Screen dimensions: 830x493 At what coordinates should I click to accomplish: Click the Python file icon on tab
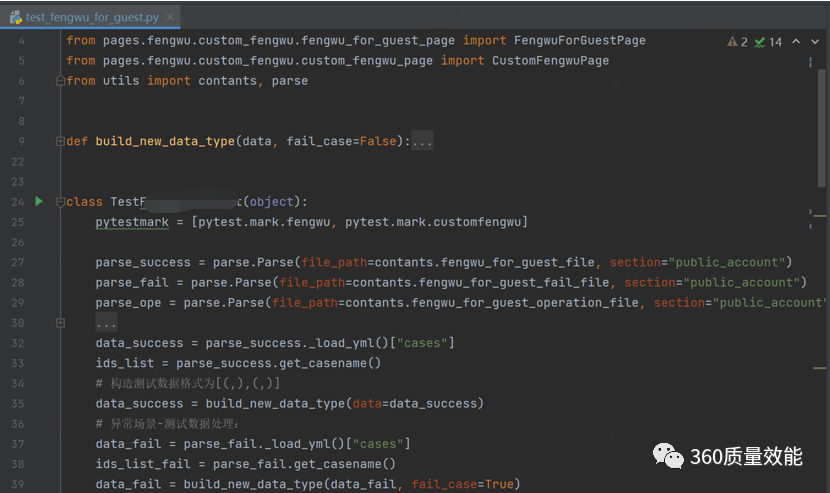16,17
